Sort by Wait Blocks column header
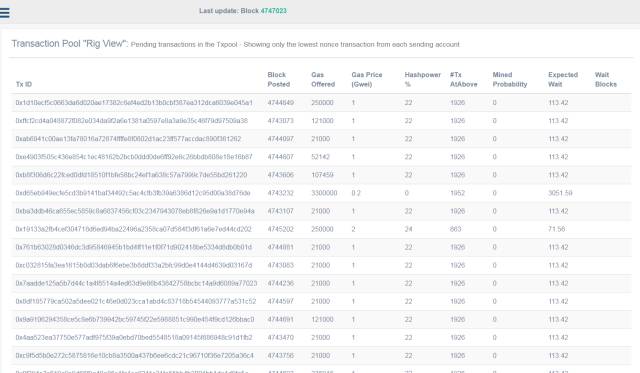This screenshot has height=373, width=640. click(x=606, y=80)
